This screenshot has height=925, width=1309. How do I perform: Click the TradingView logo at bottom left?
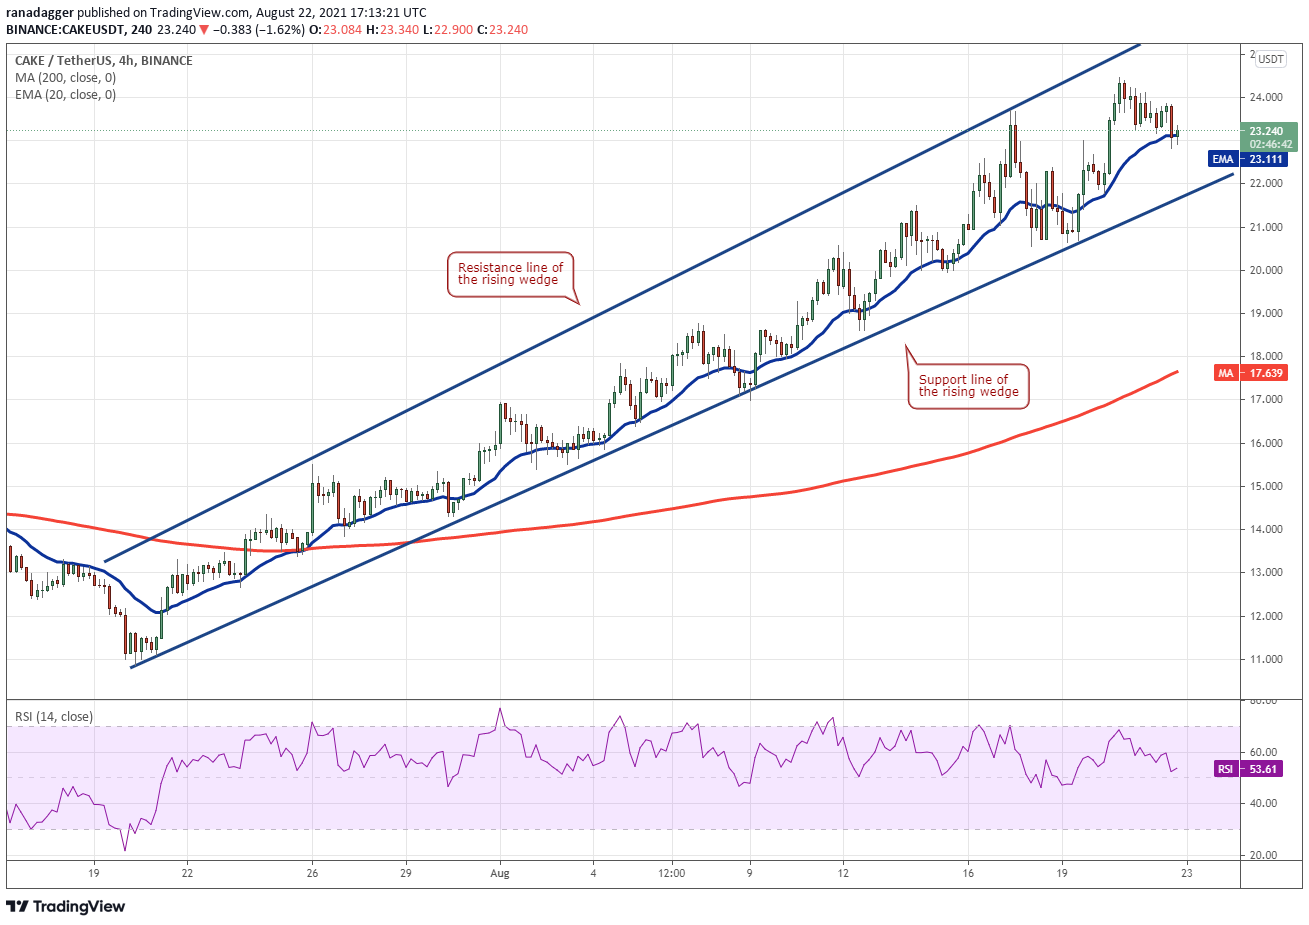[x=66, y=906]
